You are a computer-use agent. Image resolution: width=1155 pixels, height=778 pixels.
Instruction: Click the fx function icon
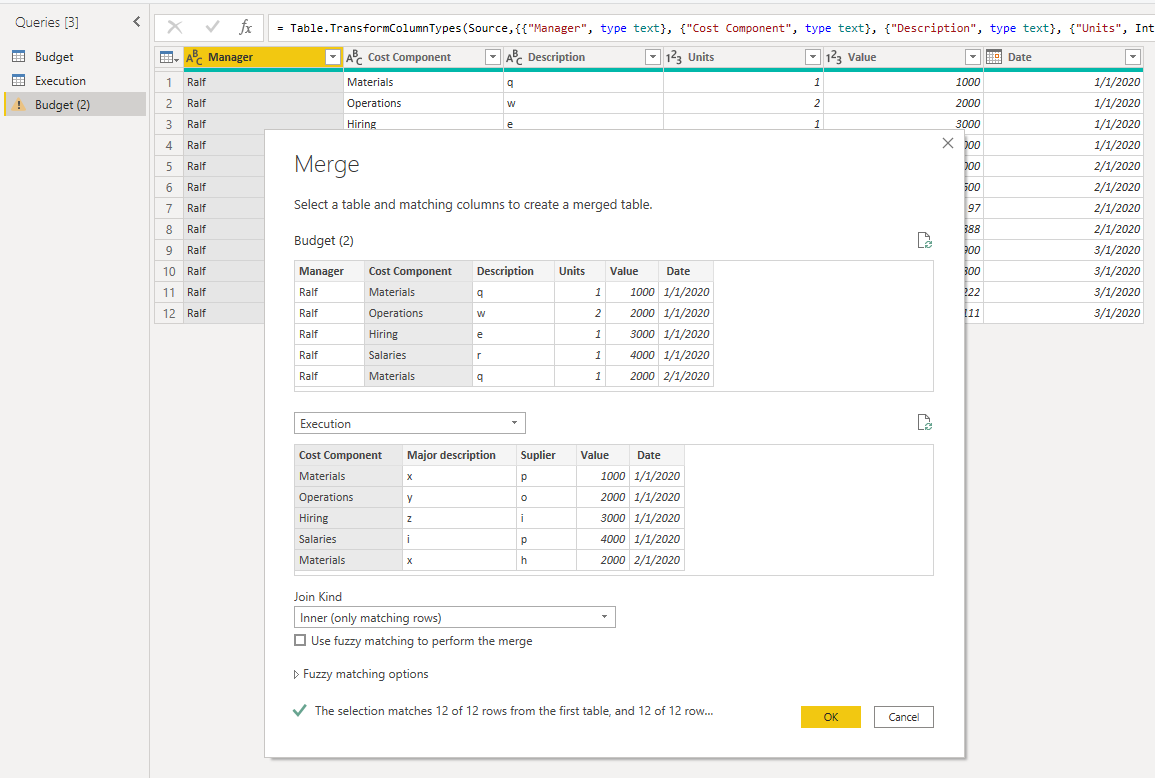[x=245, y=27]
